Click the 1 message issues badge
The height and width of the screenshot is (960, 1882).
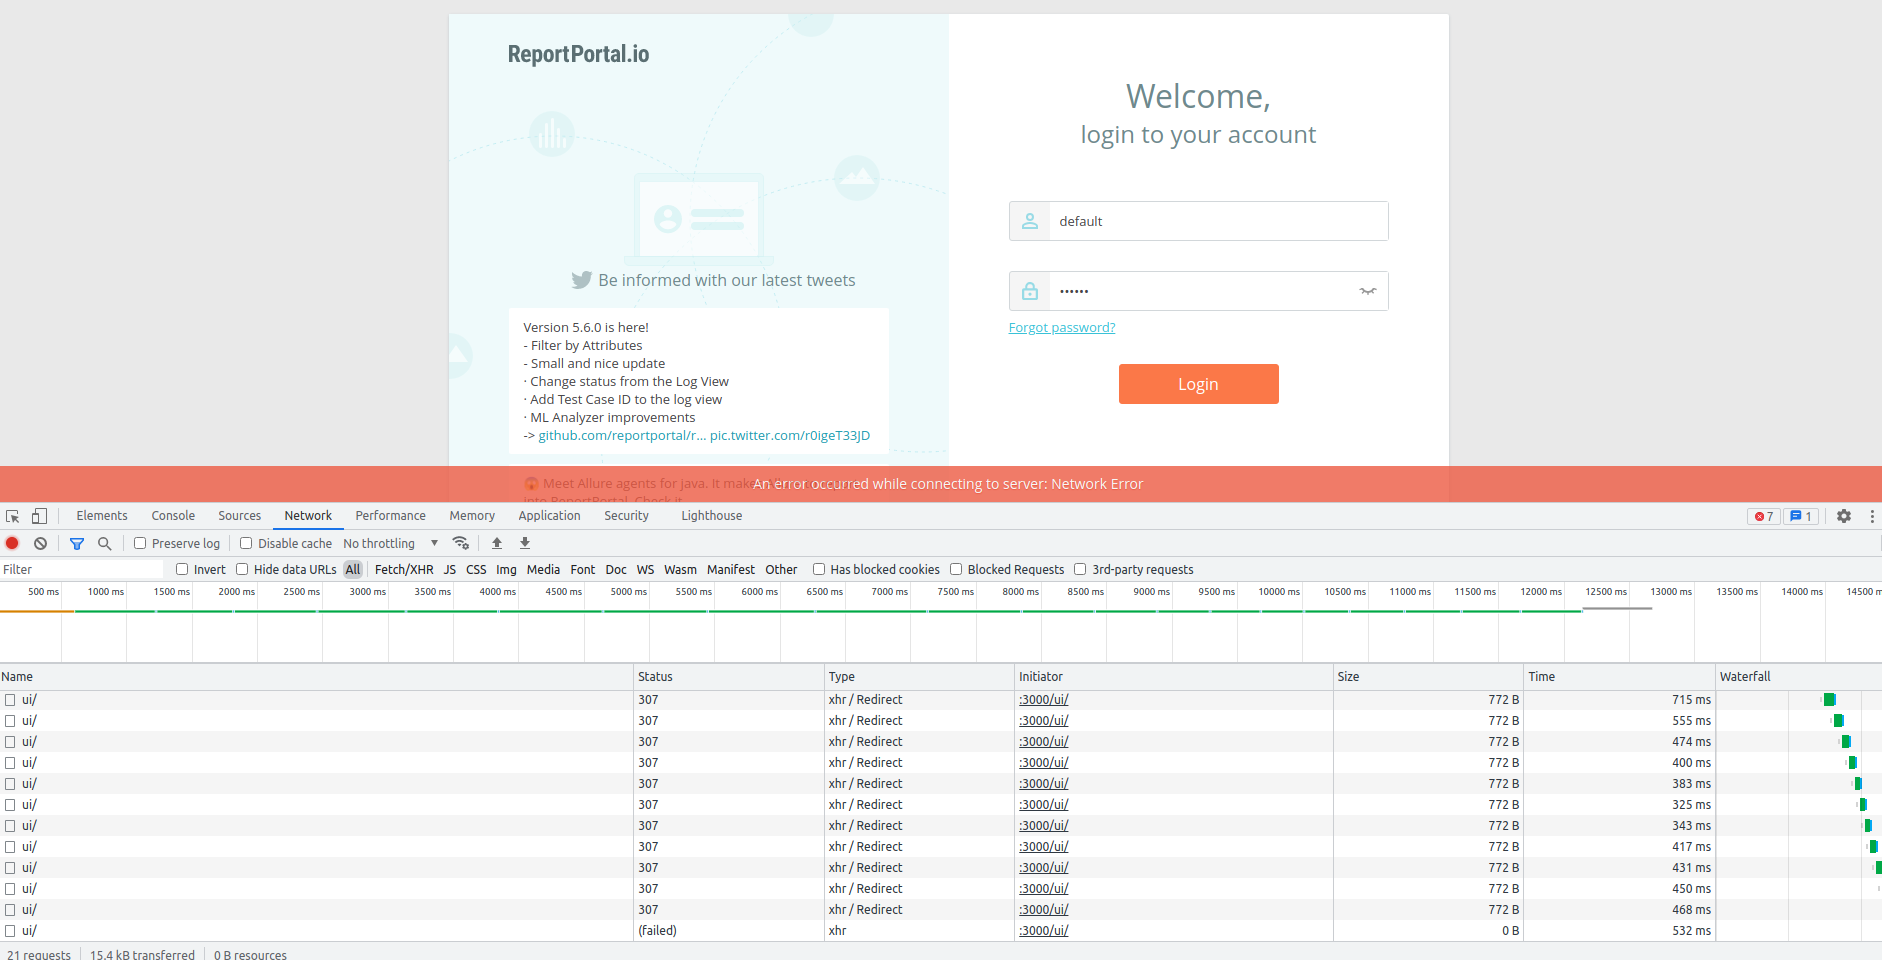1801,516
